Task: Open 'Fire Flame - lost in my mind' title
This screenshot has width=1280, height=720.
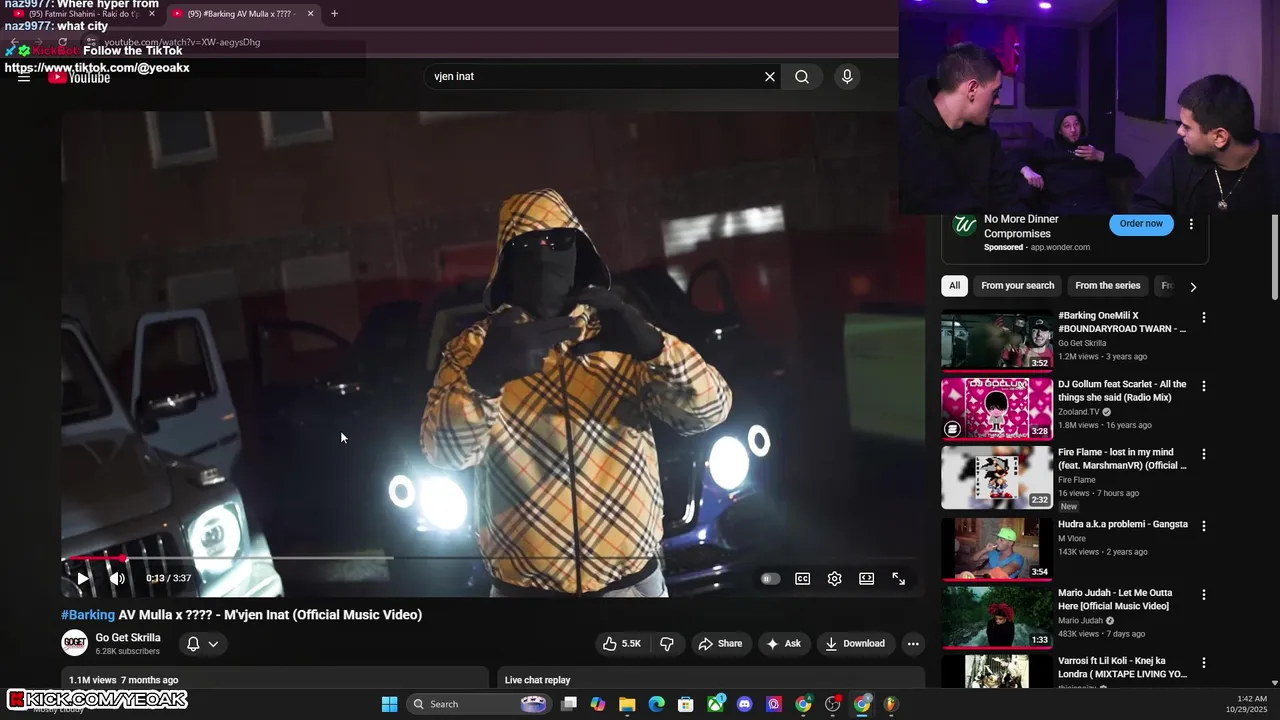Action: click(x=1122, y=459)
